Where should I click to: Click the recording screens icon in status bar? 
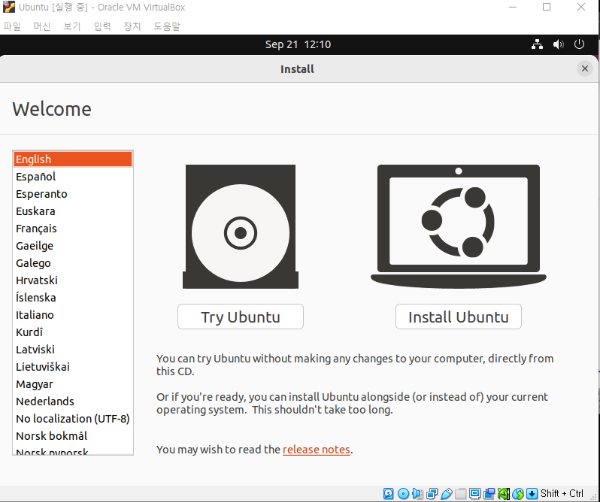489,494
